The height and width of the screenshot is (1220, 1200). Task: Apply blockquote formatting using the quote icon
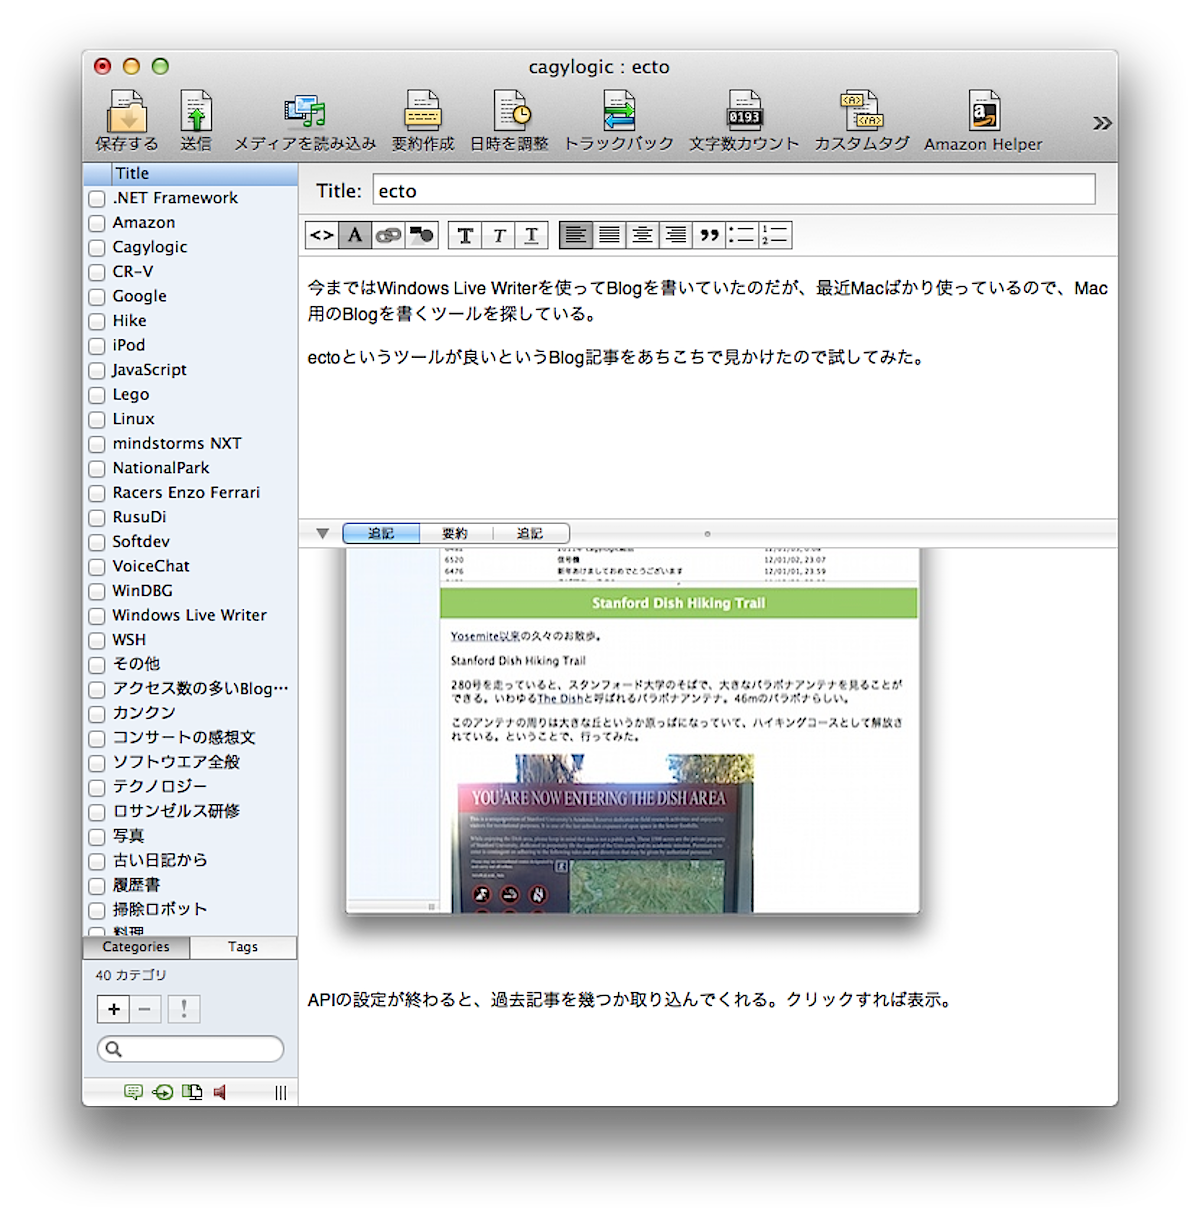(x=709, y=236)
